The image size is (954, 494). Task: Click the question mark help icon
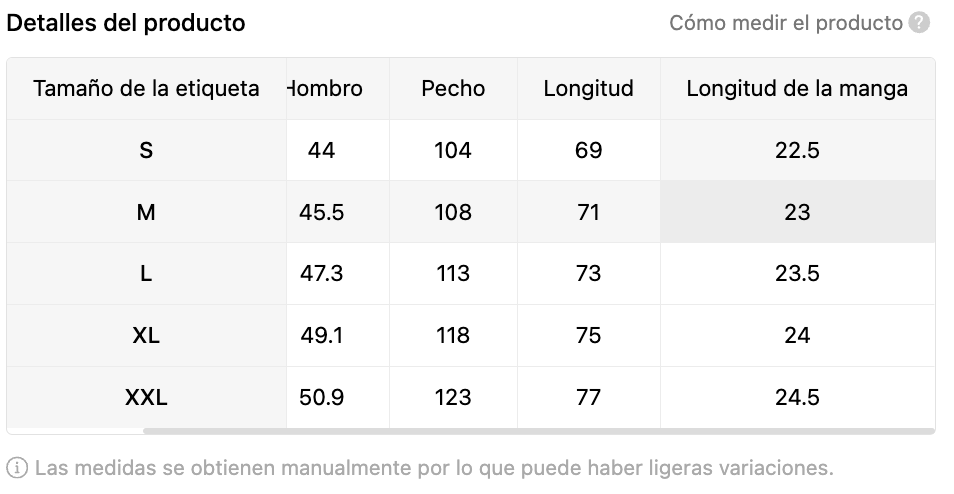[919, 23]
